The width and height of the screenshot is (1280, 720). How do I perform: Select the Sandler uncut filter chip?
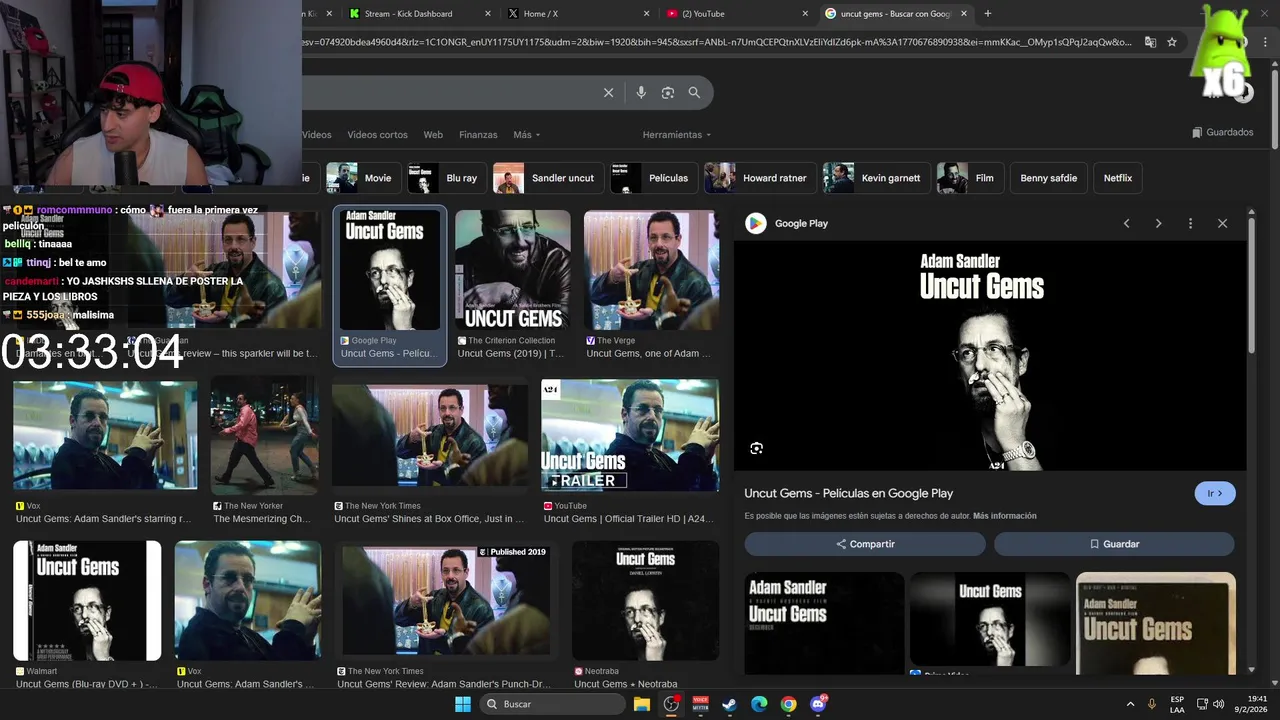click(x=548, y=178)
